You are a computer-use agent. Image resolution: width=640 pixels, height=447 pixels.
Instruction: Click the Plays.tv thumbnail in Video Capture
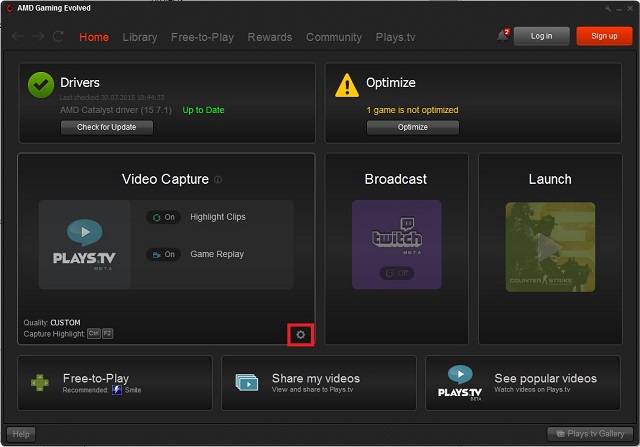pyautogui.click(x=84, y=245)
